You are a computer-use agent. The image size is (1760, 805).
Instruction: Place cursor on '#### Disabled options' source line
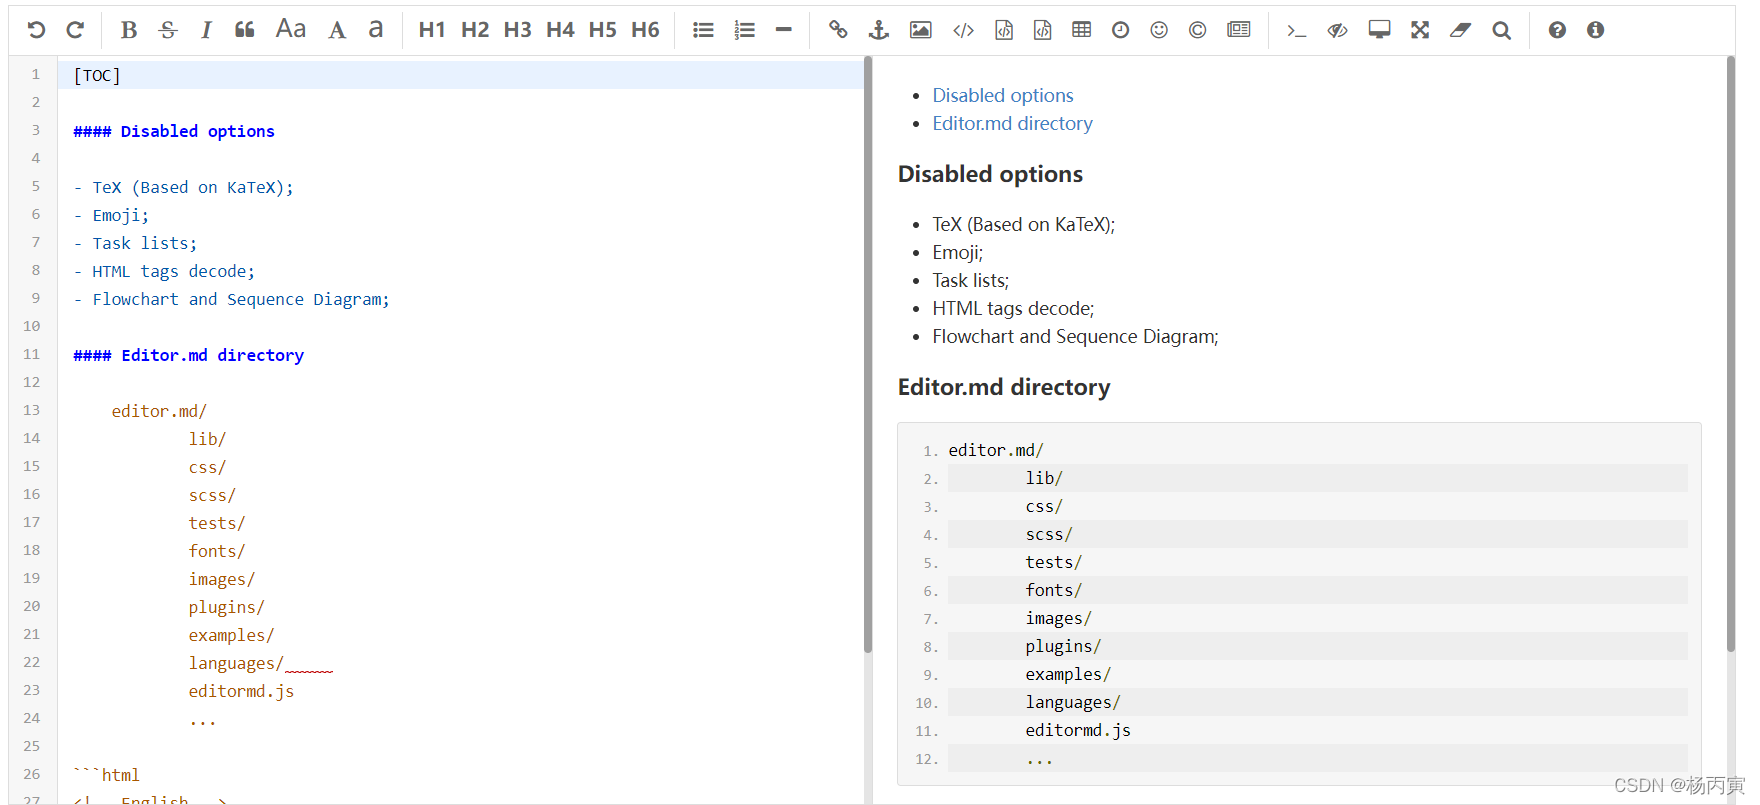click(x=174, y=131)
